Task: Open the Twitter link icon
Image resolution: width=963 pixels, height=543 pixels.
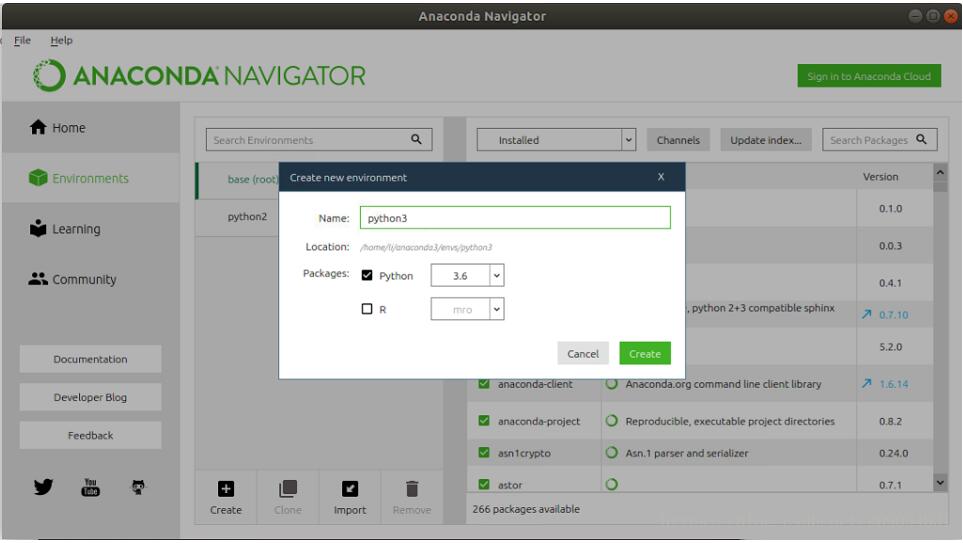Action: tap(43, 487)
